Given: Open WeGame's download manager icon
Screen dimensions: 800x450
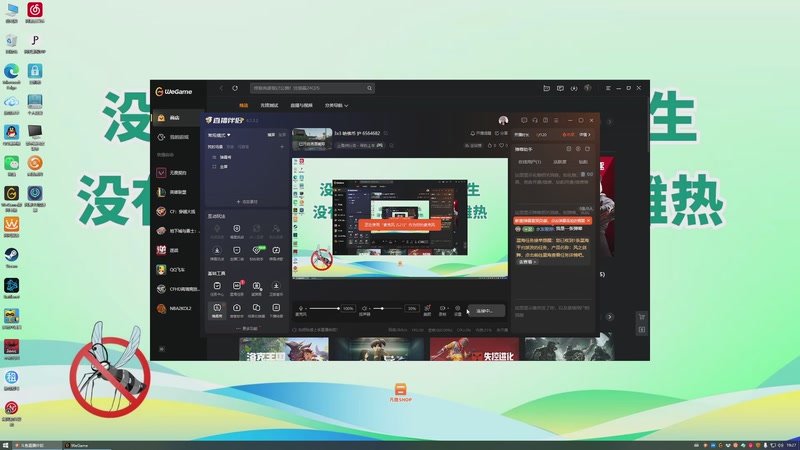Looking at the screenshot, I should 574,88.
